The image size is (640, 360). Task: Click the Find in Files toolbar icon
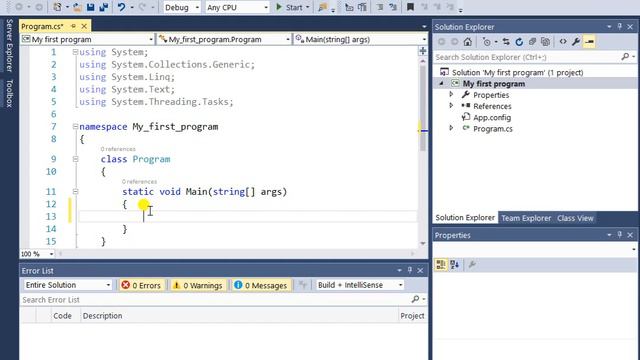coord(322,7)
